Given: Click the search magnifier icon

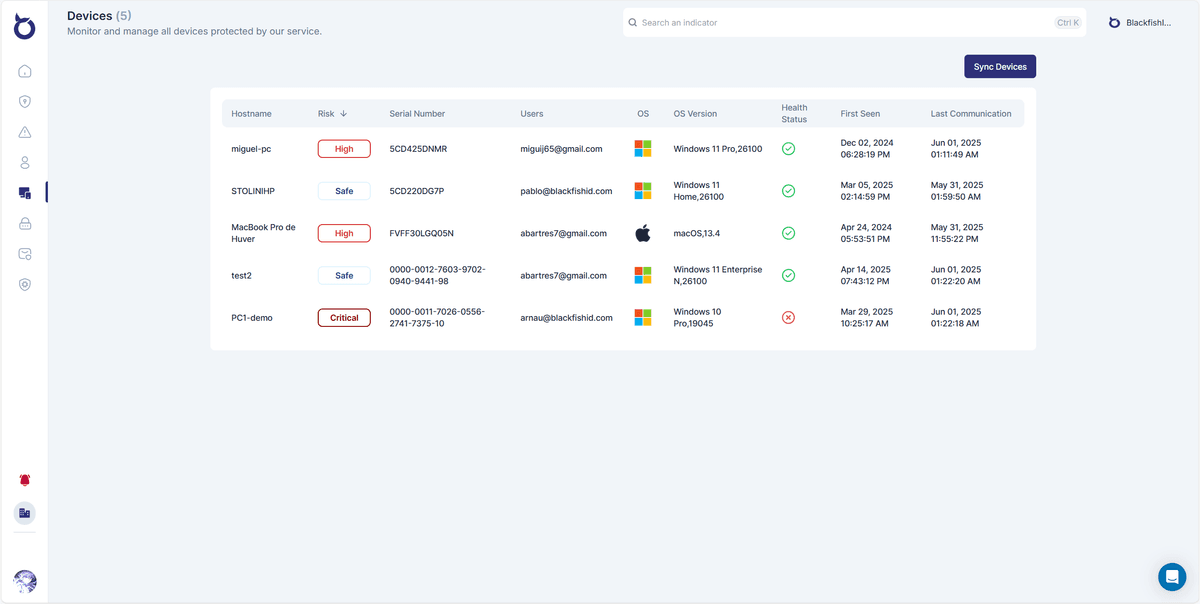Looking at the screenshot, I should [x=633, y=22].
